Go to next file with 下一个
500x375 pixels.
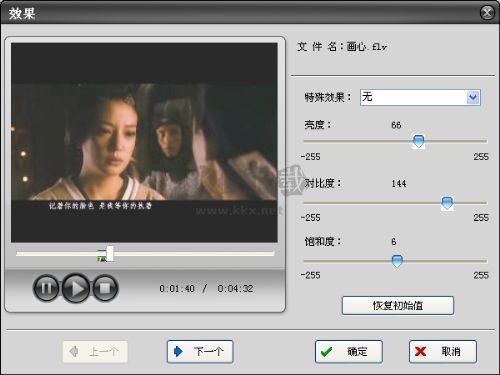click(x=200, y=351)
